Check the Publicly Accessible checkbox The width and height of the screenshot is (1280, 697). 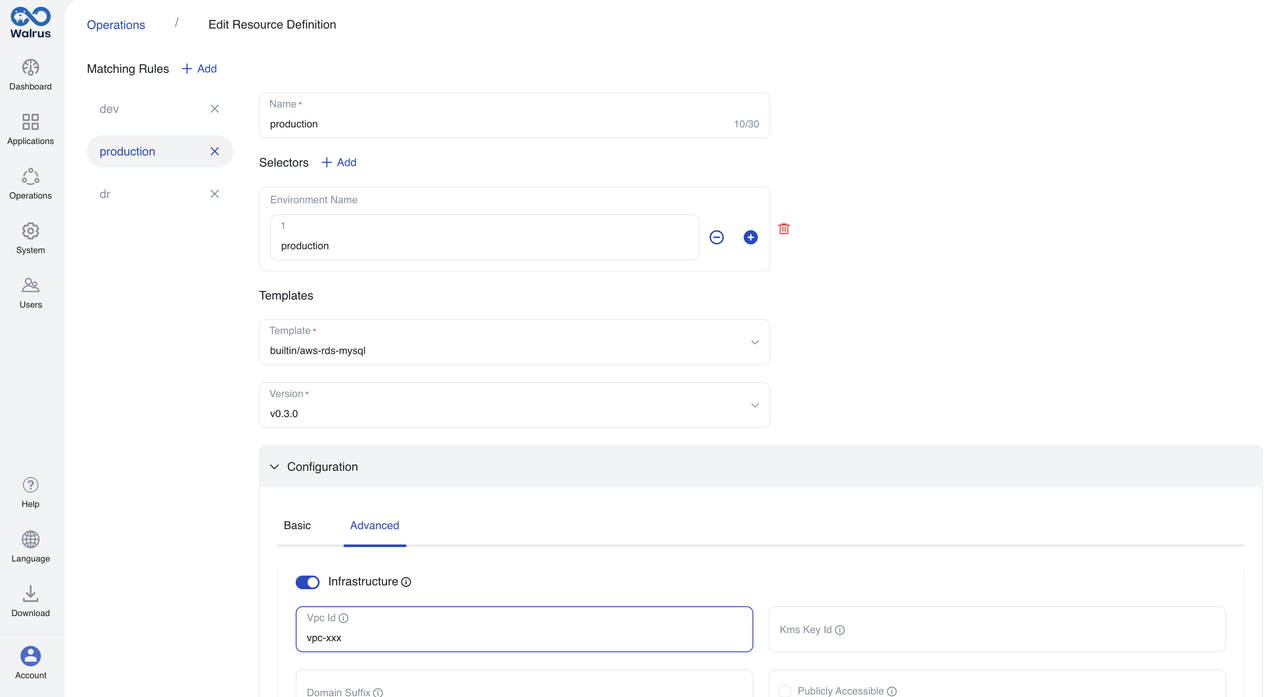point(785,691)
